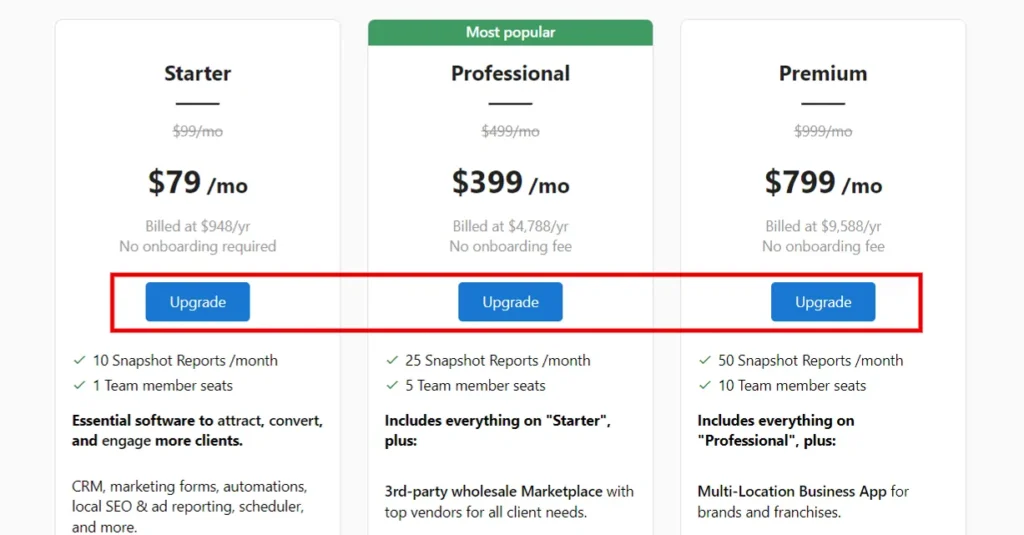Select the Starter plan heading
Viewport: 1024px width, 535px height.
click(x=197, y=73)
